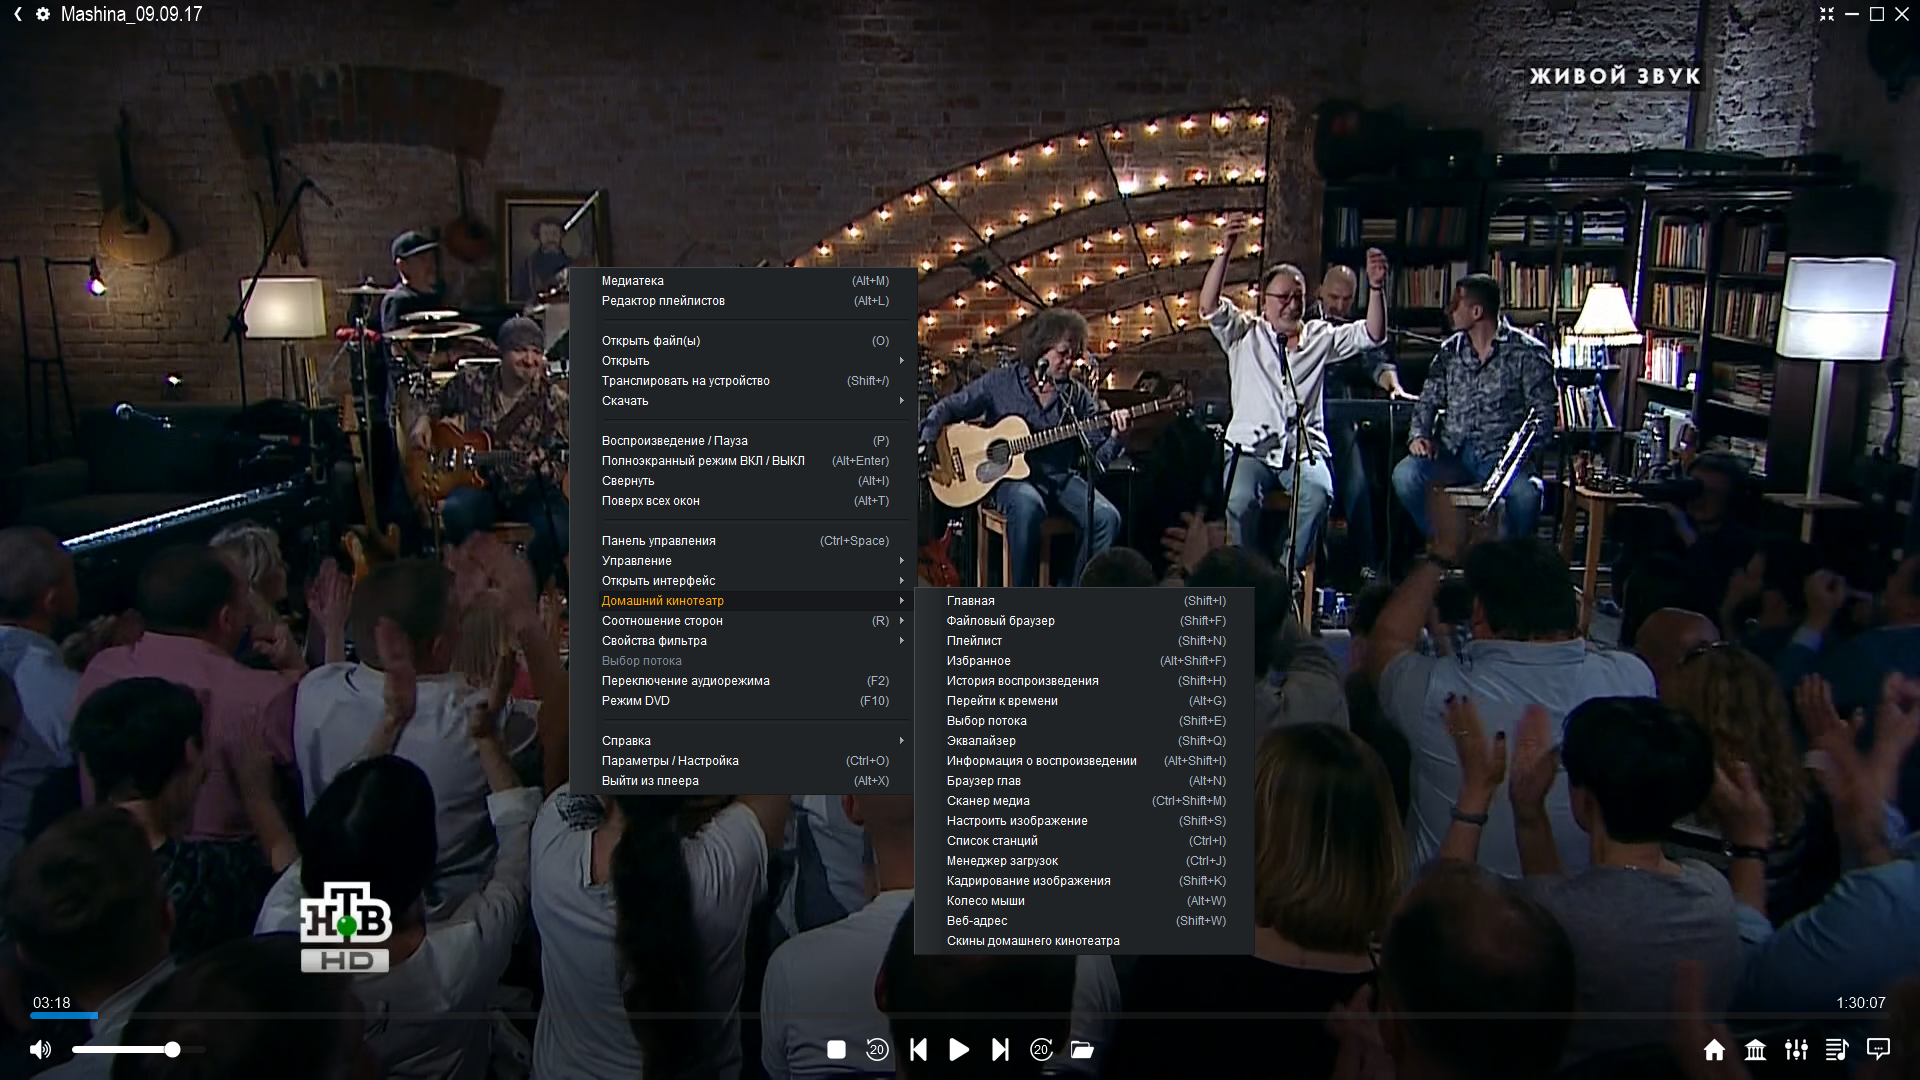Toggle 'Полноэкранный режим ВКЛ / ВЫКЛ' entry
Image resolution: width=1920 pixels, height=1080 pixels.
point(703,461)
